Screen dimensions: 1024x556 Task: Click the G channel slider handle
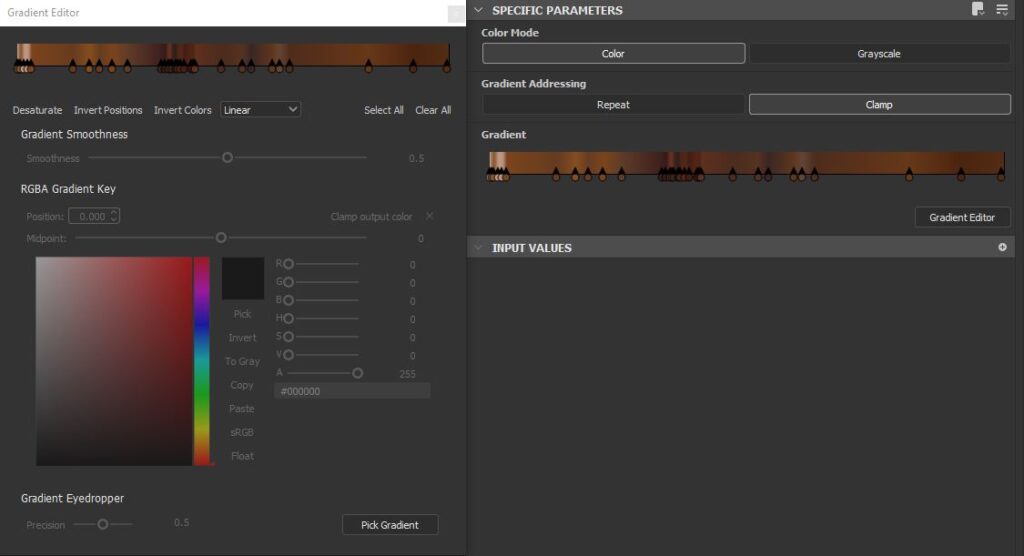289,282
